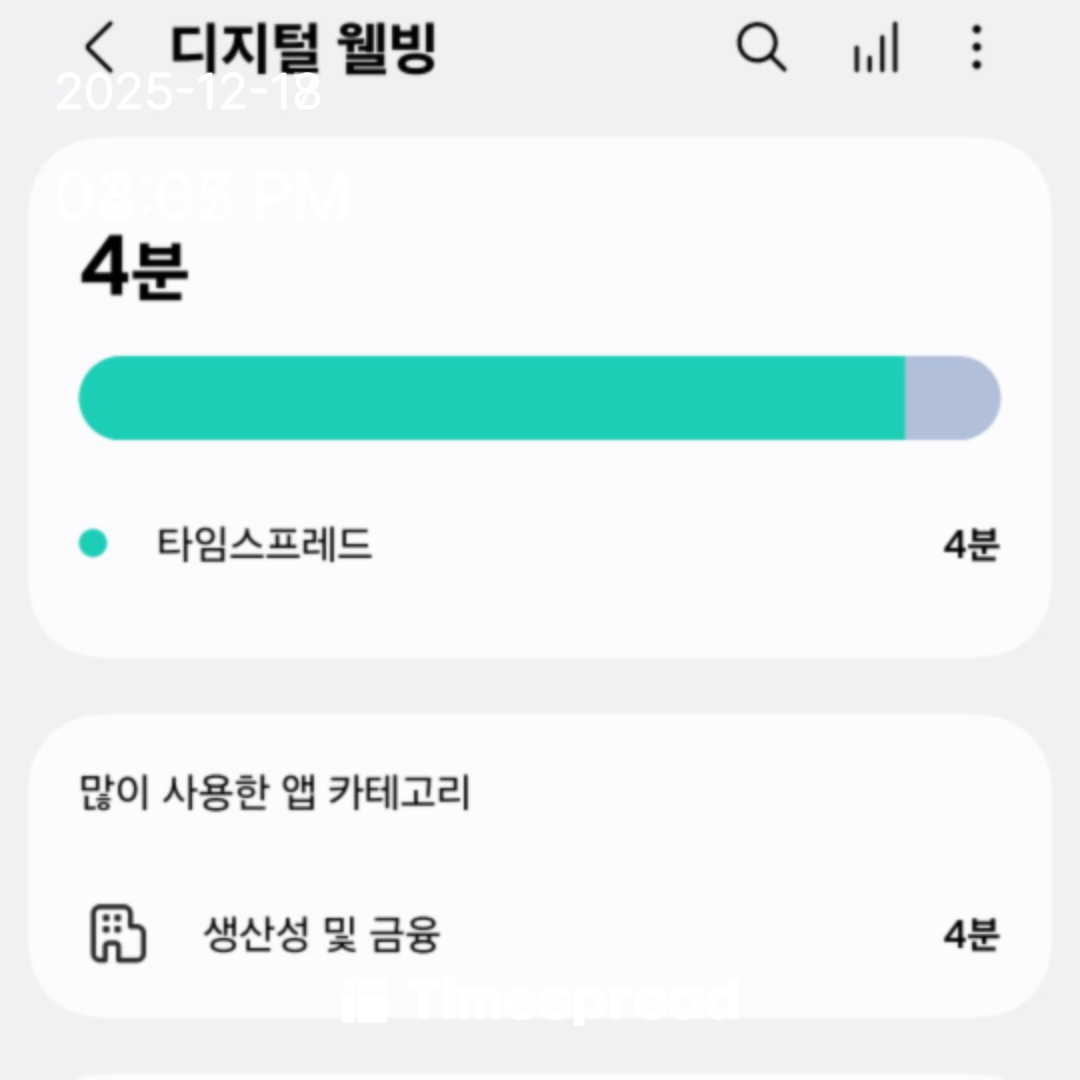This screenshot has height=1080, width=1080.
Task: Tap the large 4분 total screen time
Action: 134,270
